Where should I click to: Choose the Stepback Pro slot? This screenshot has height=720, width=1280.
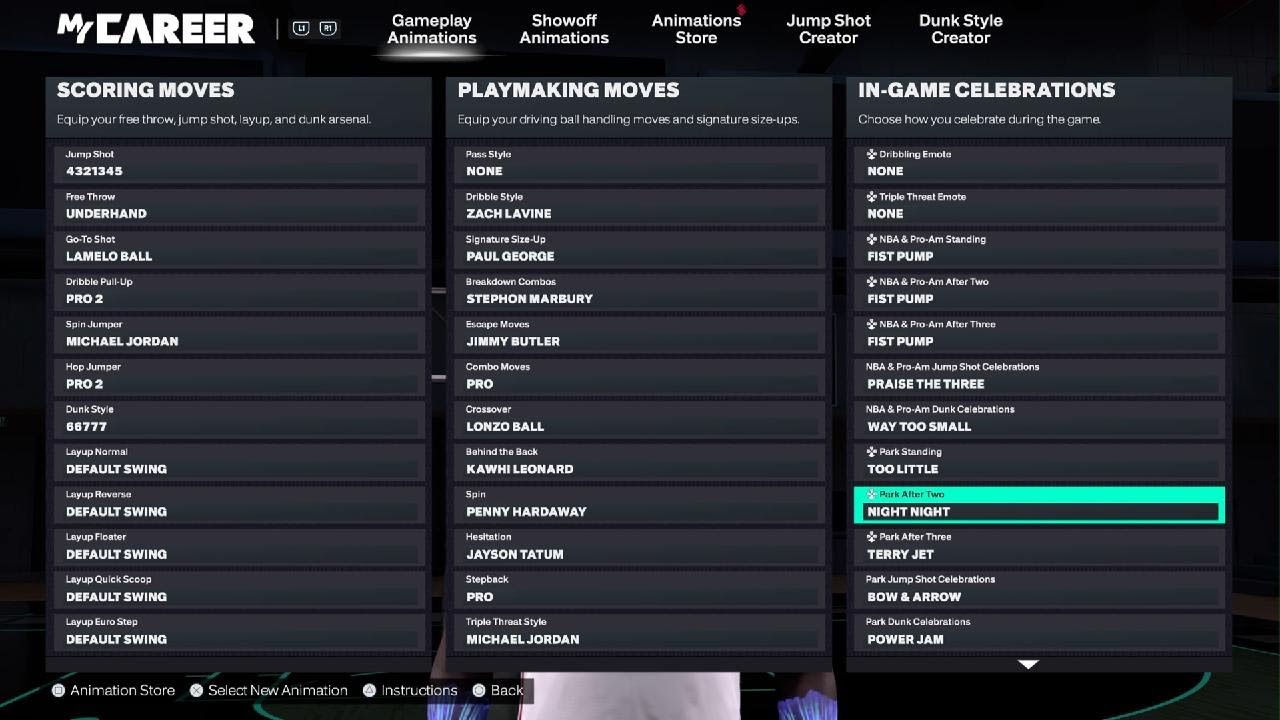click(x=640, y=589)
